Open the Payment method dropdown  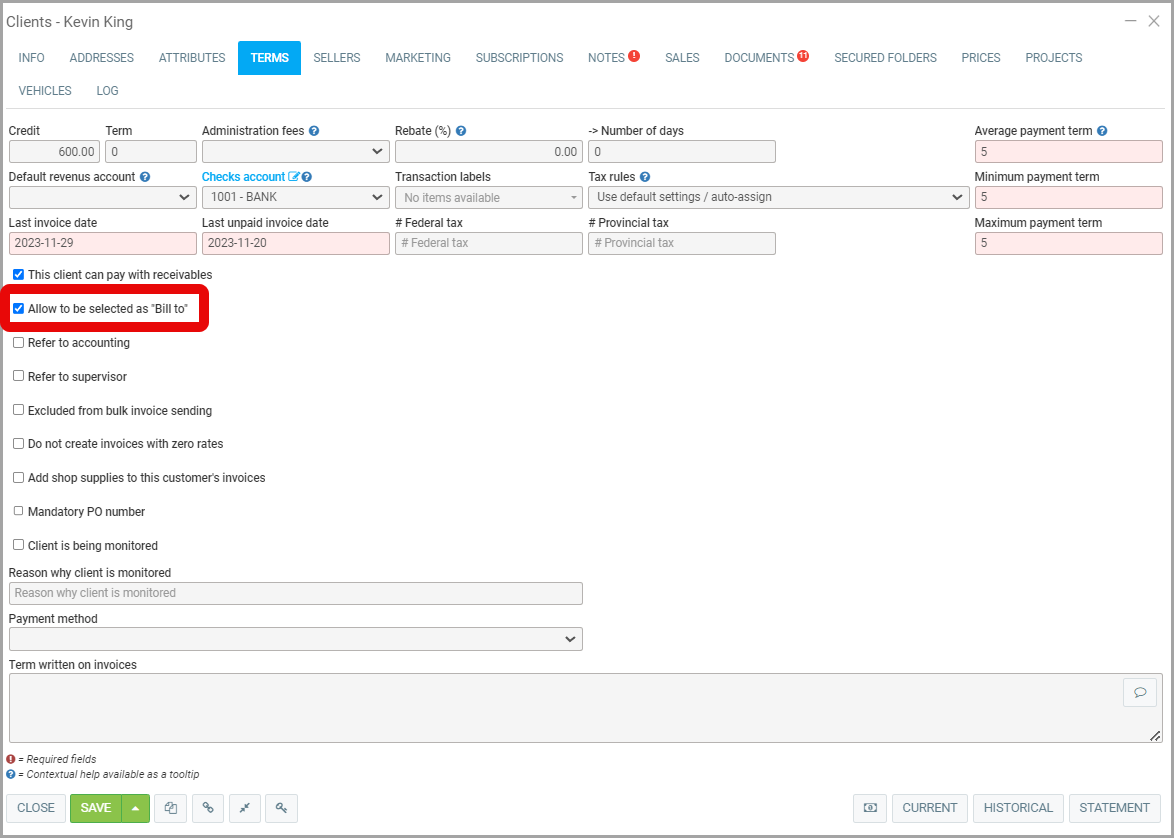click(295, 639)
